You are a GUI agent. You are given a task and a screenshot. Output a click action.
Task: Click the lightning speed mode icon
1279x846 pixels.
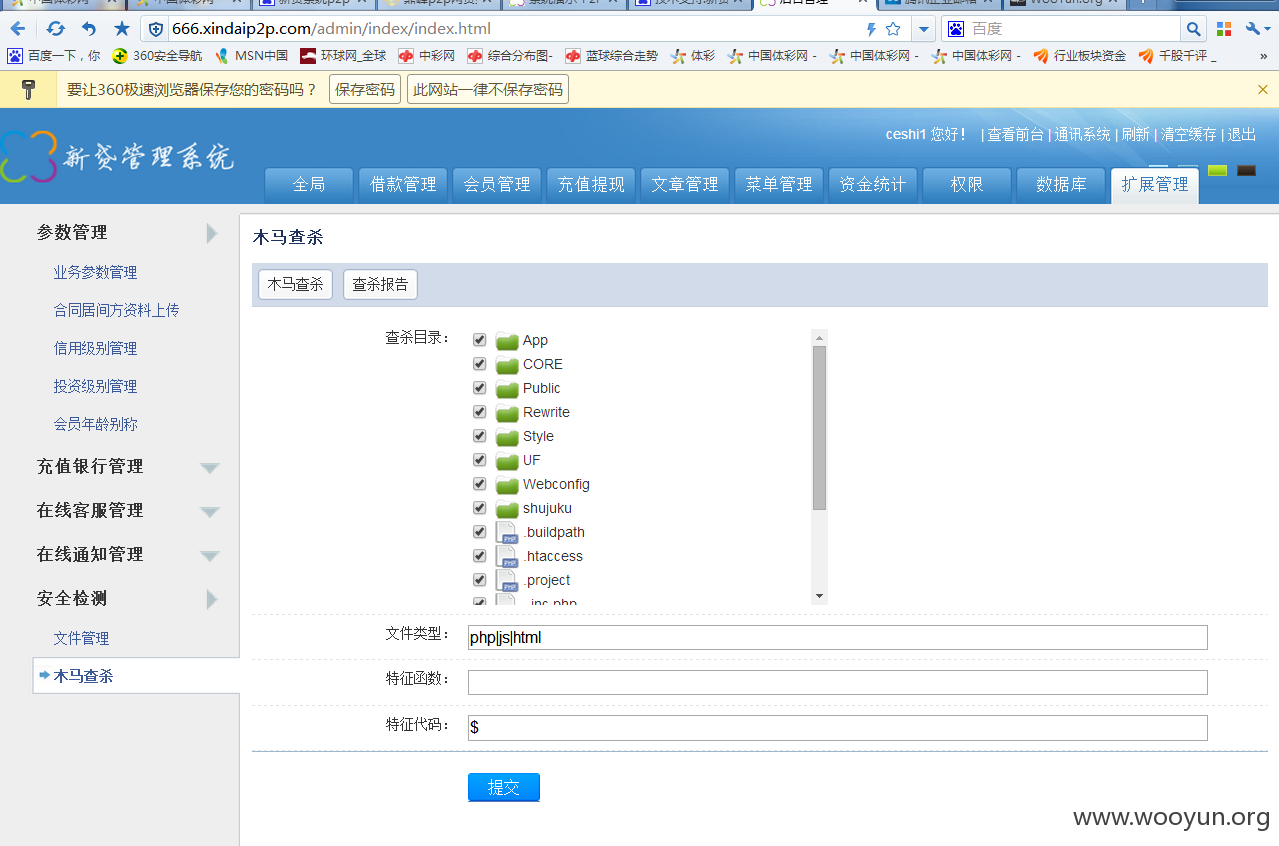tap(870, 29)
